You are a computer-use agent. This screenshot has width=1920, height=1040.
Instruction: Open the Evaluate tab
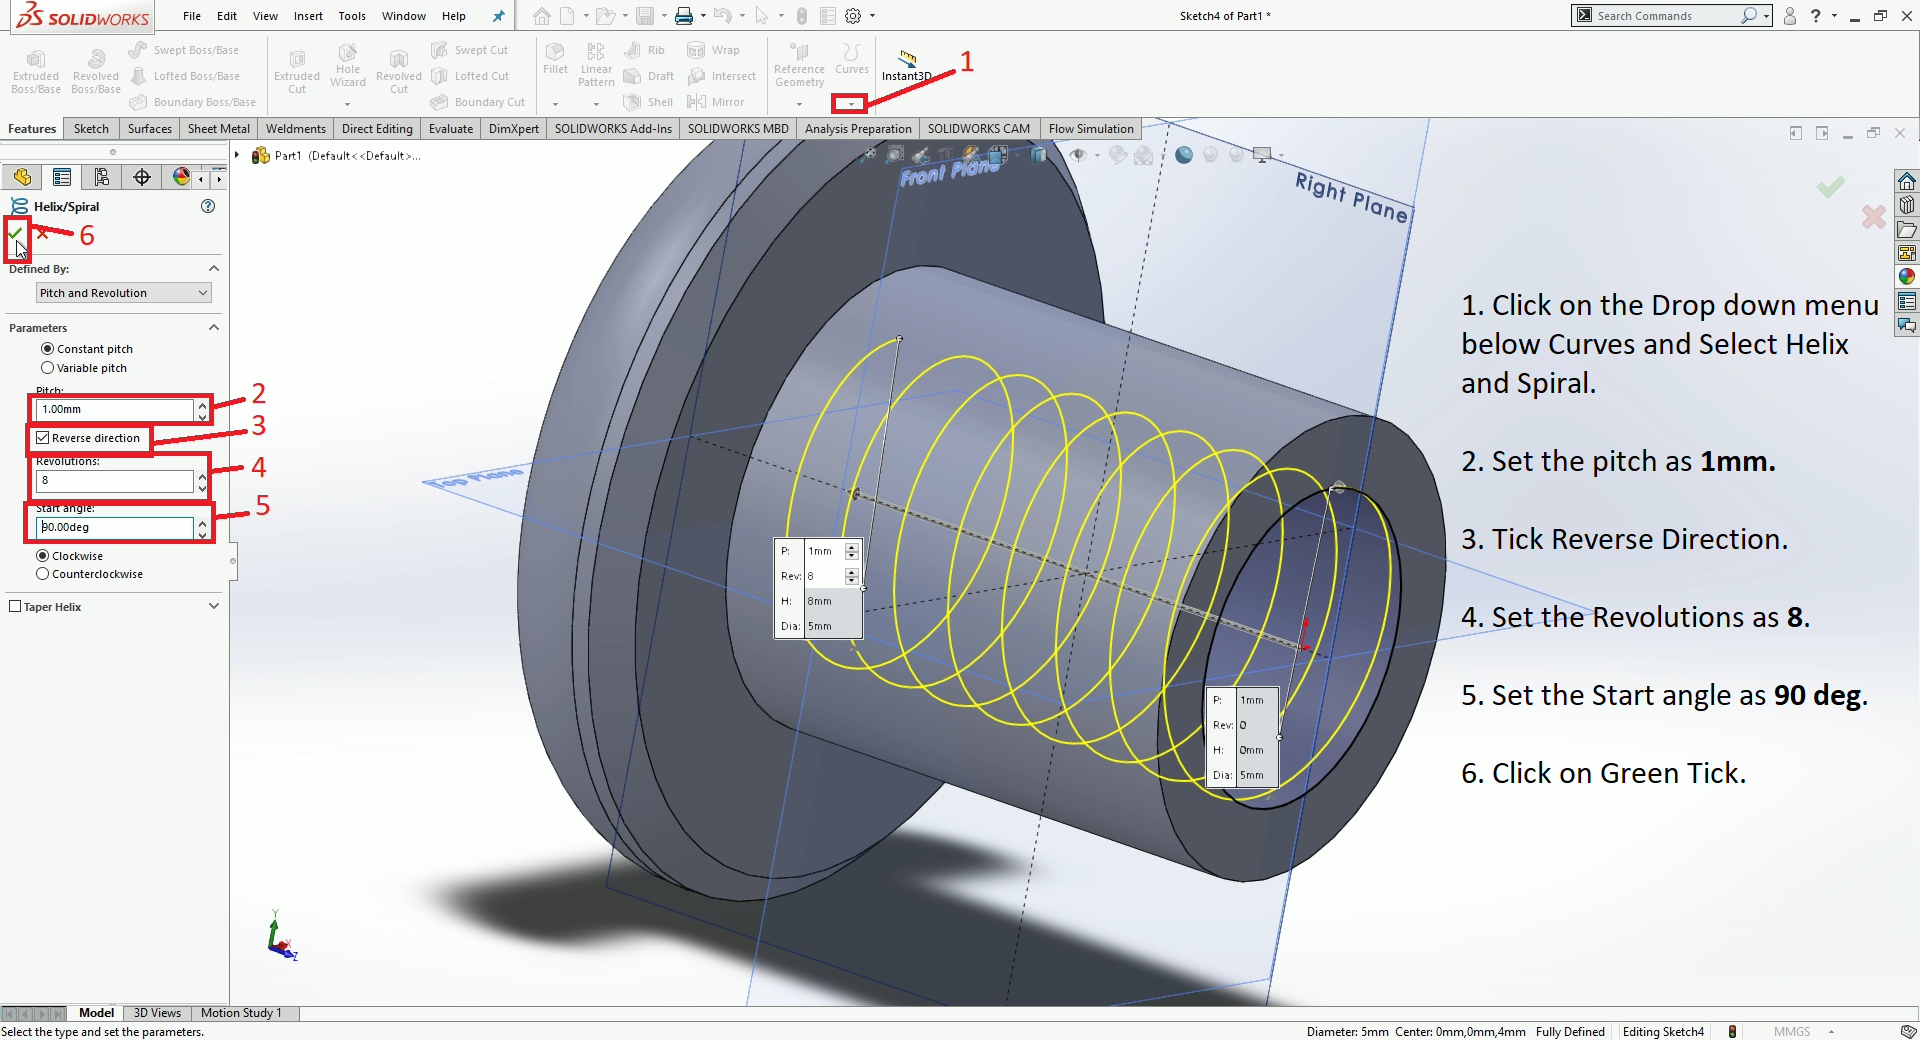click(451, 129)
